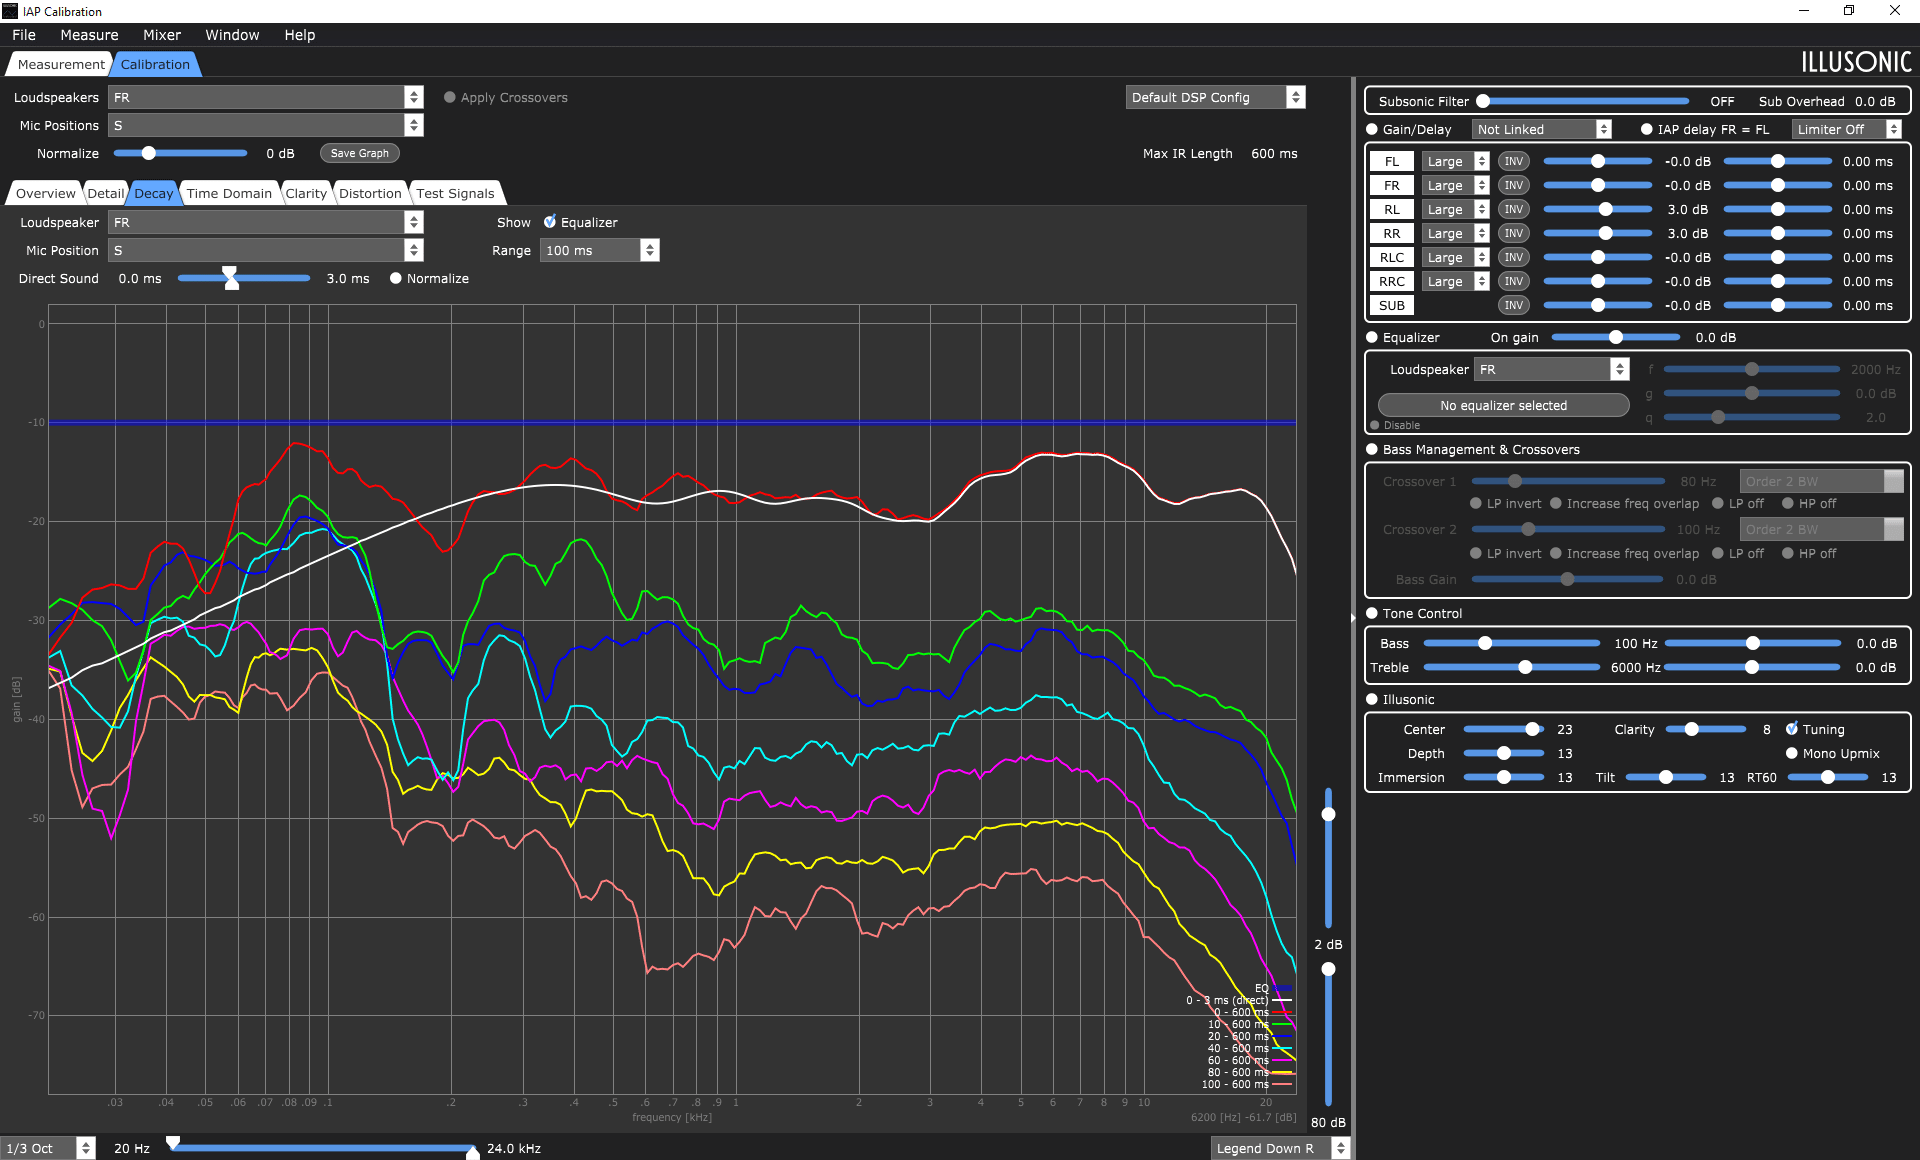The image size is (1920, 1160).
Task: Click the RLC channel label button
Action: pyautogui.click(x=1391, y=257)
